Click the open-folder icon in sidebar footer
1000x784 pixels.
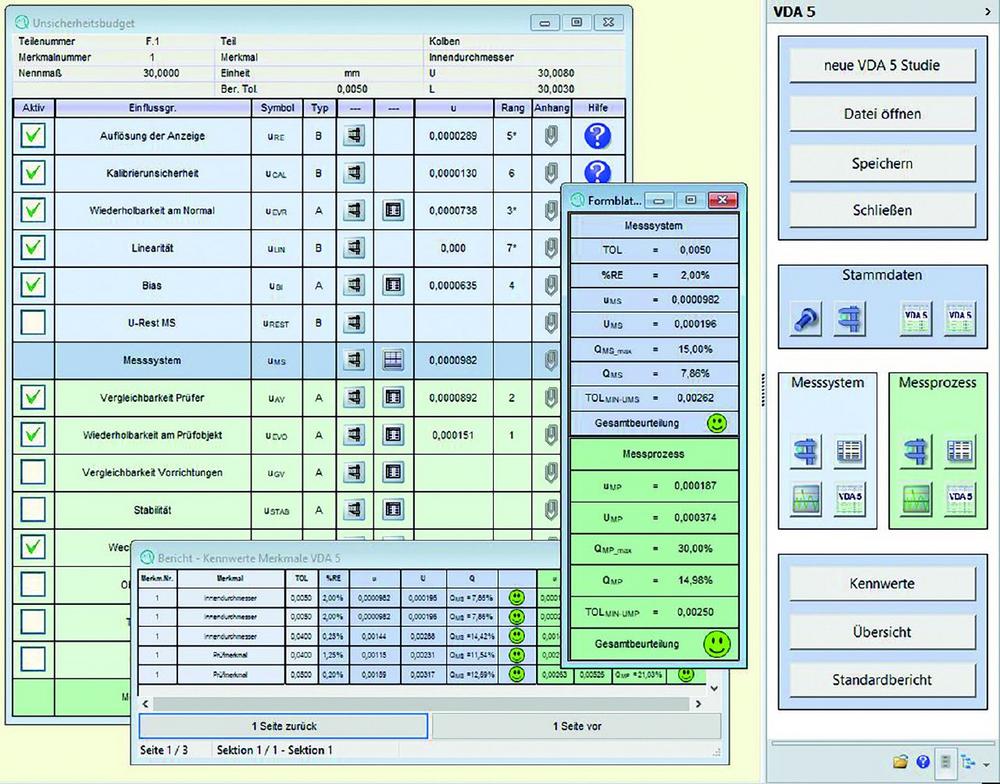901,761
